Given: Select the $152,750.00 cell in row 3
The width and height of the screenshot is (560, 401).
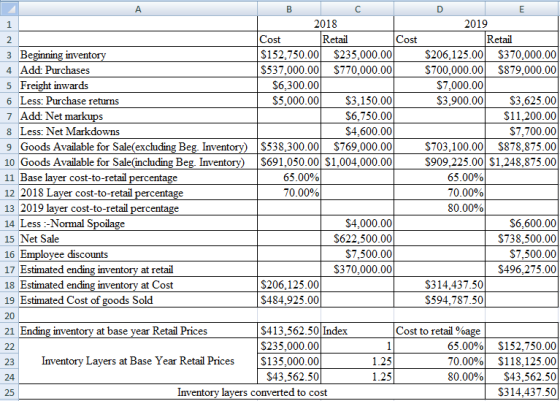Looking at the screenshot, I should pos(289,55).
